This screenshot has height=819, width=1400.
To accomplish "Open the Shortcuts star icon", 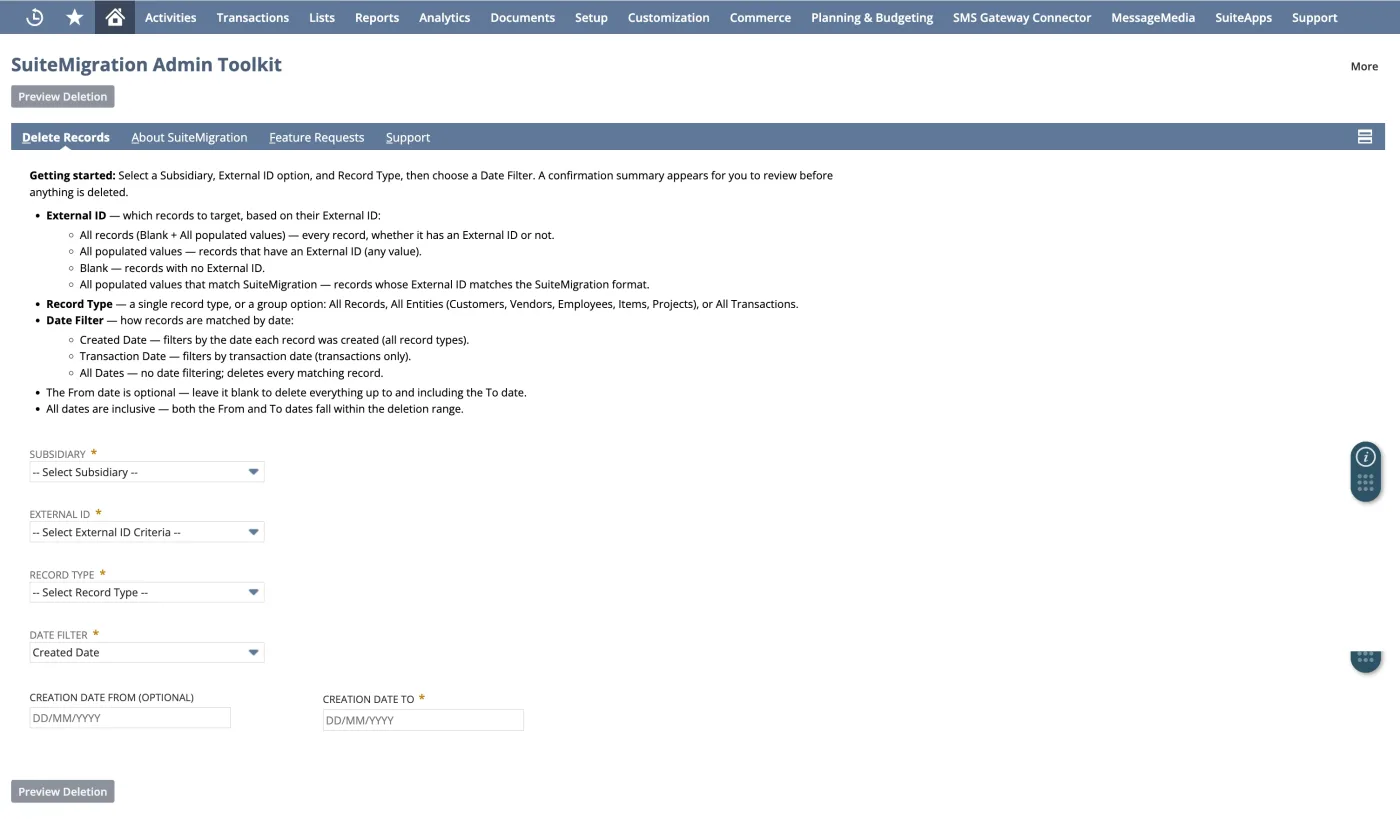I will pyautogui.click(x=74, y=17).
